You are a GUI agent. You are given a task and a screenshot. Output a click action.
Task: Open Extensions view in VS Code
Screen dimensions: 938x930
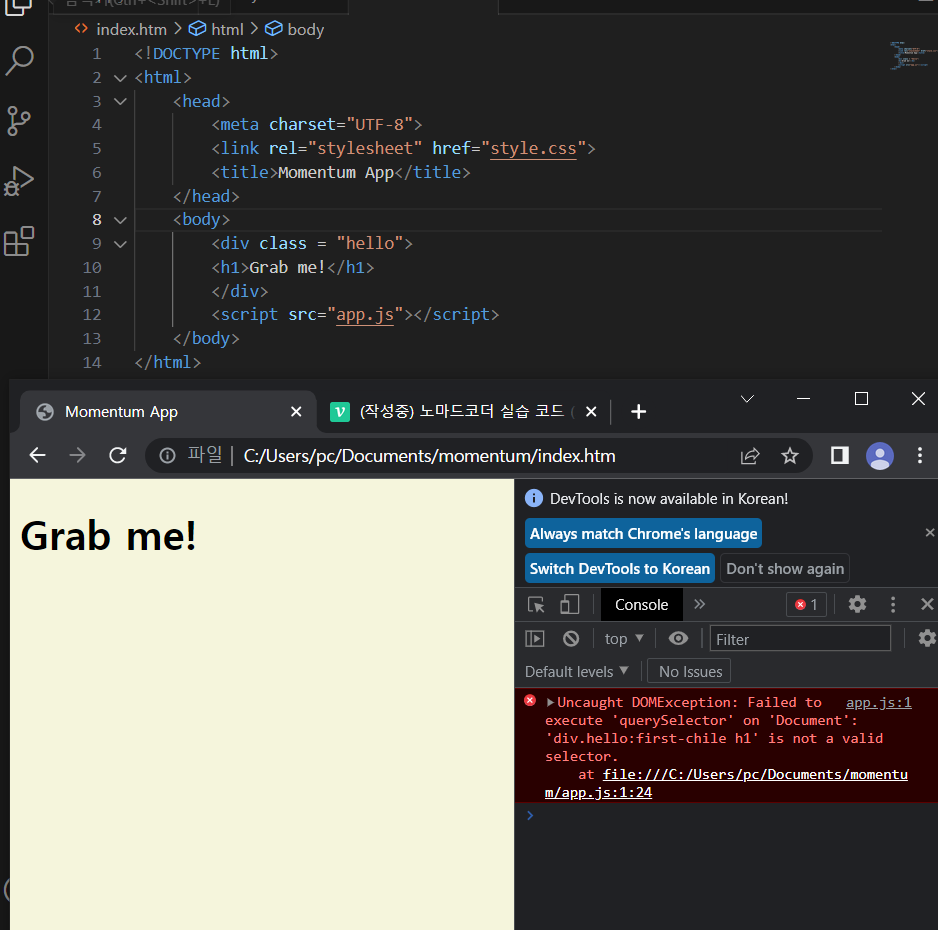point(19,242)
